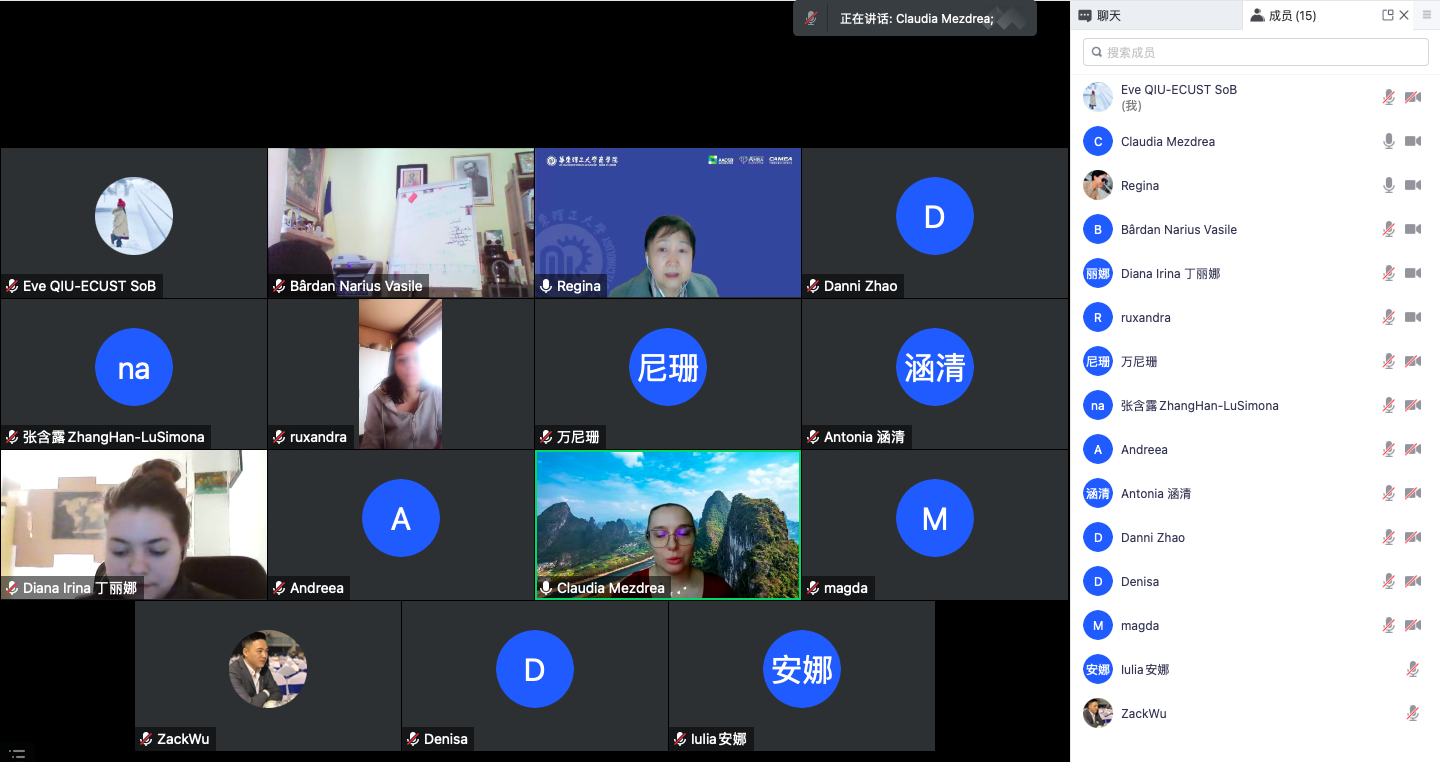The width and height of the screenshot is (1440, 762).
Task: Click magda's name in the members list
Action: point(1140,626)
